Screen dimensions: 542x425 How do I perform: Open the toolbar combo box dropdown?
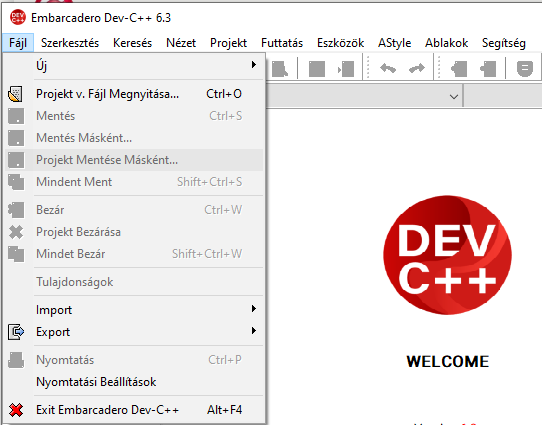coord(454,97)
